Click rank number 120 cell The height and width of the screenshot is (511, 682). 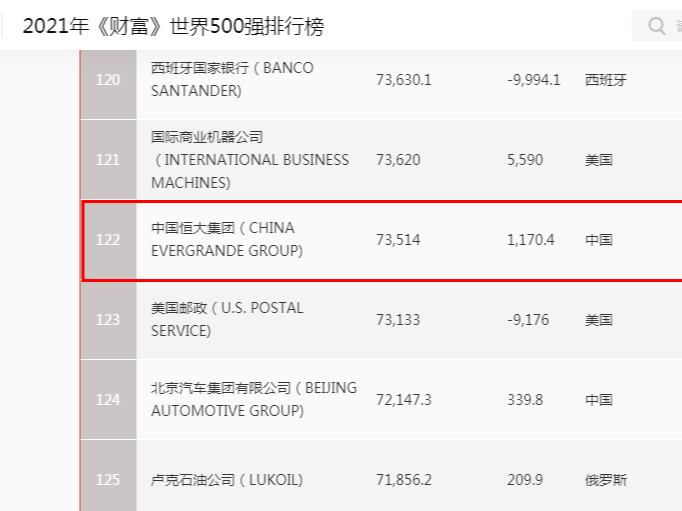[108, 80]
